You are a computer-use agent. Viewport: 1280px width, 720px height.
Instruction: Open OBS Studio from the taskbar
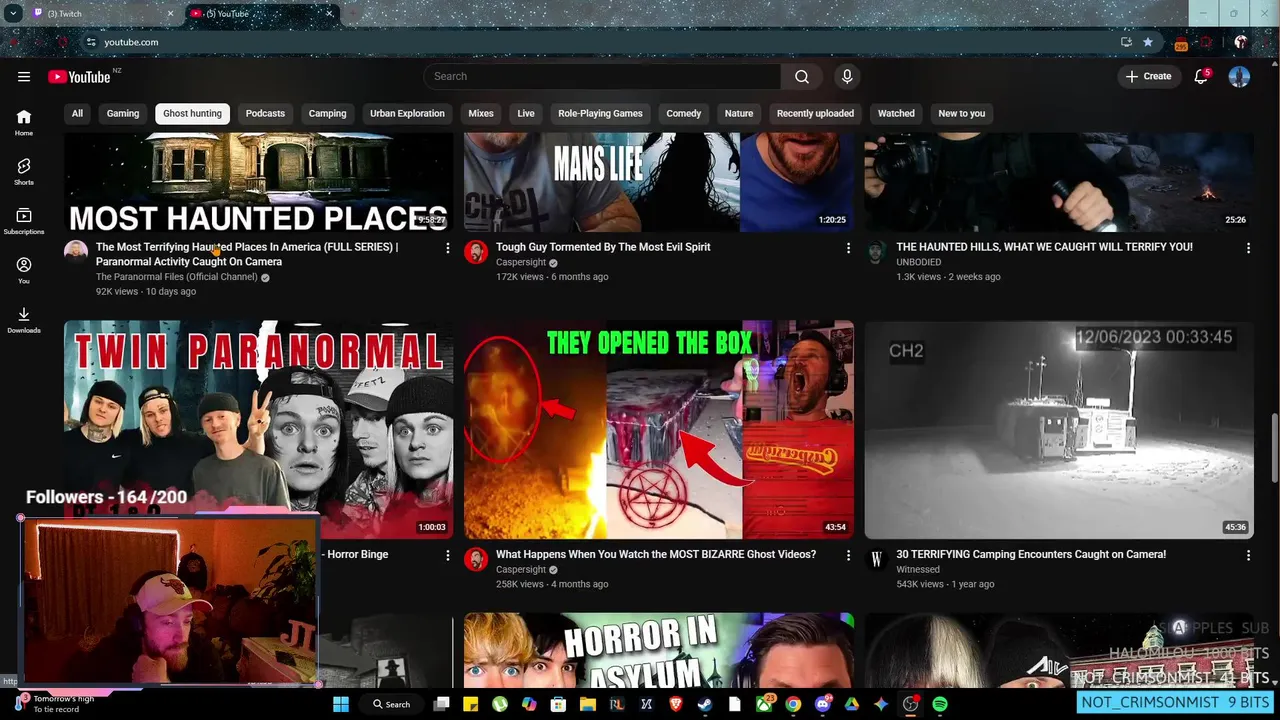[910, 704]
